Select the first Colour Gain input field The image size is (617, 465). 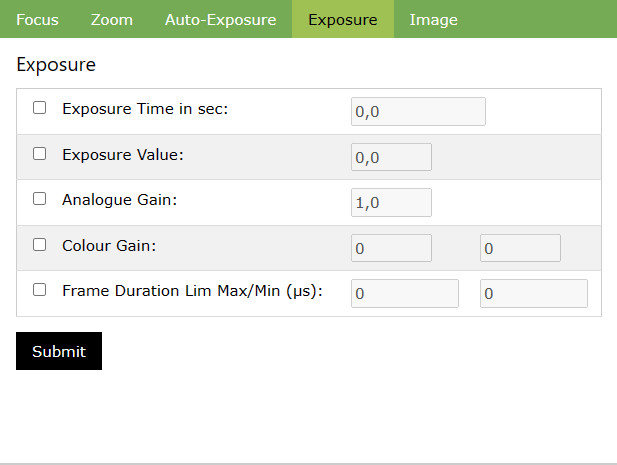pos(390,248)
